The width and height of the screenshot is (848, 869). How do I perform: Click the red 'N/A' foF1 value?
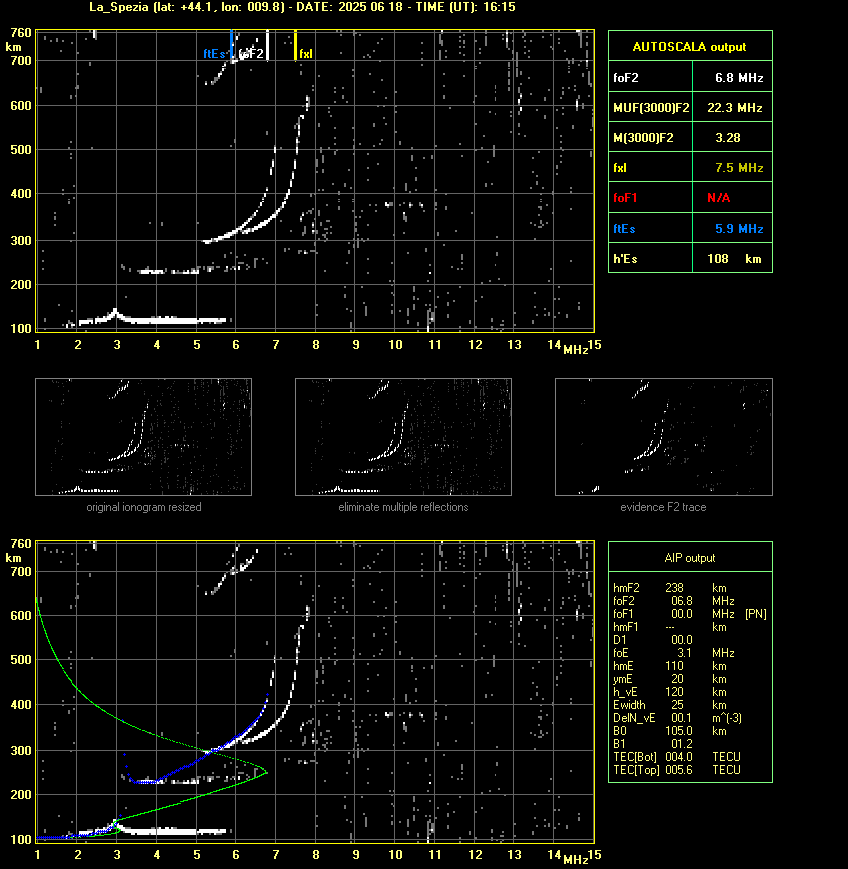coord(719,198)
